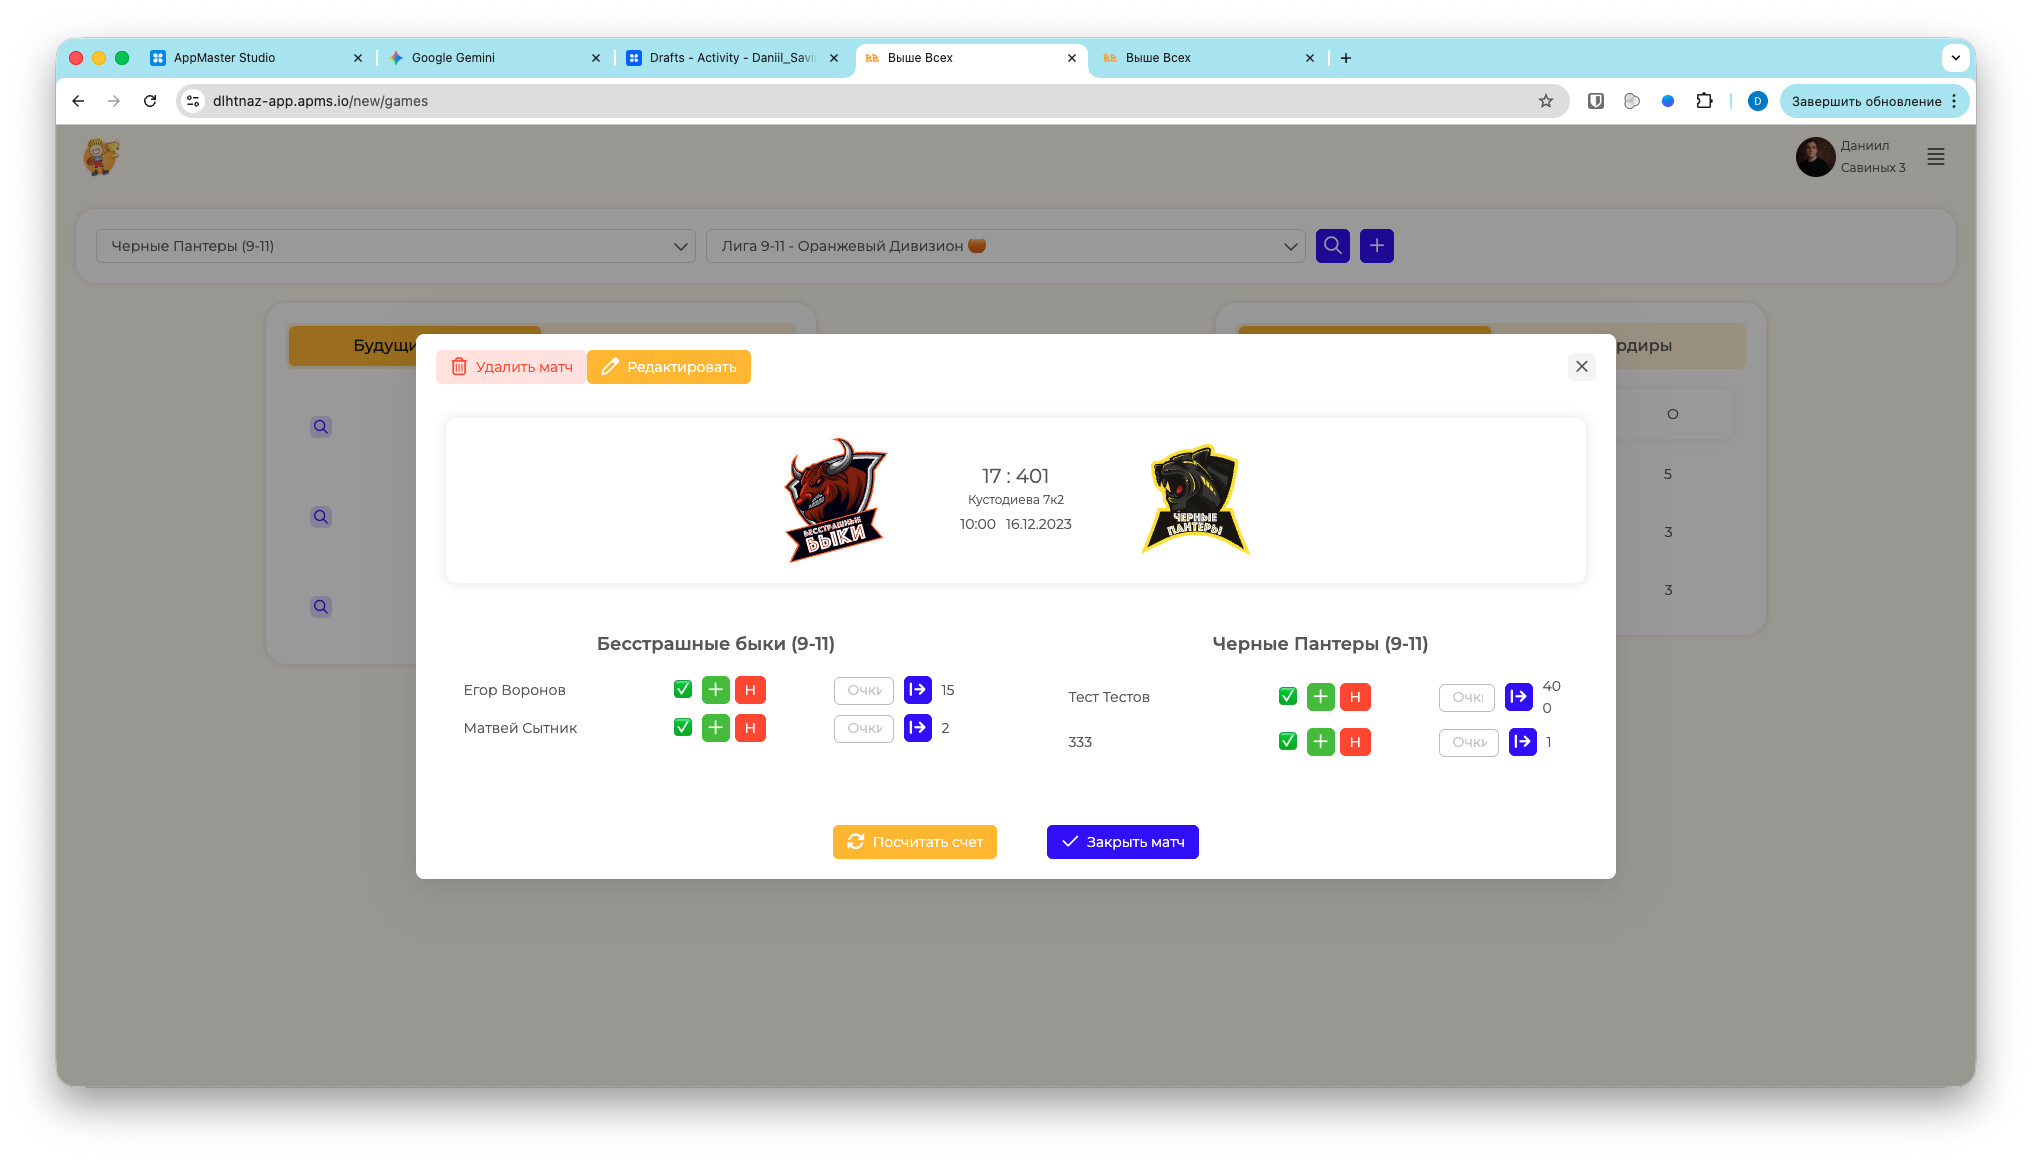Click green plus button for Егор Воронов
The height and width of the screenshot is (1161, 2032).
pos(715,690)
